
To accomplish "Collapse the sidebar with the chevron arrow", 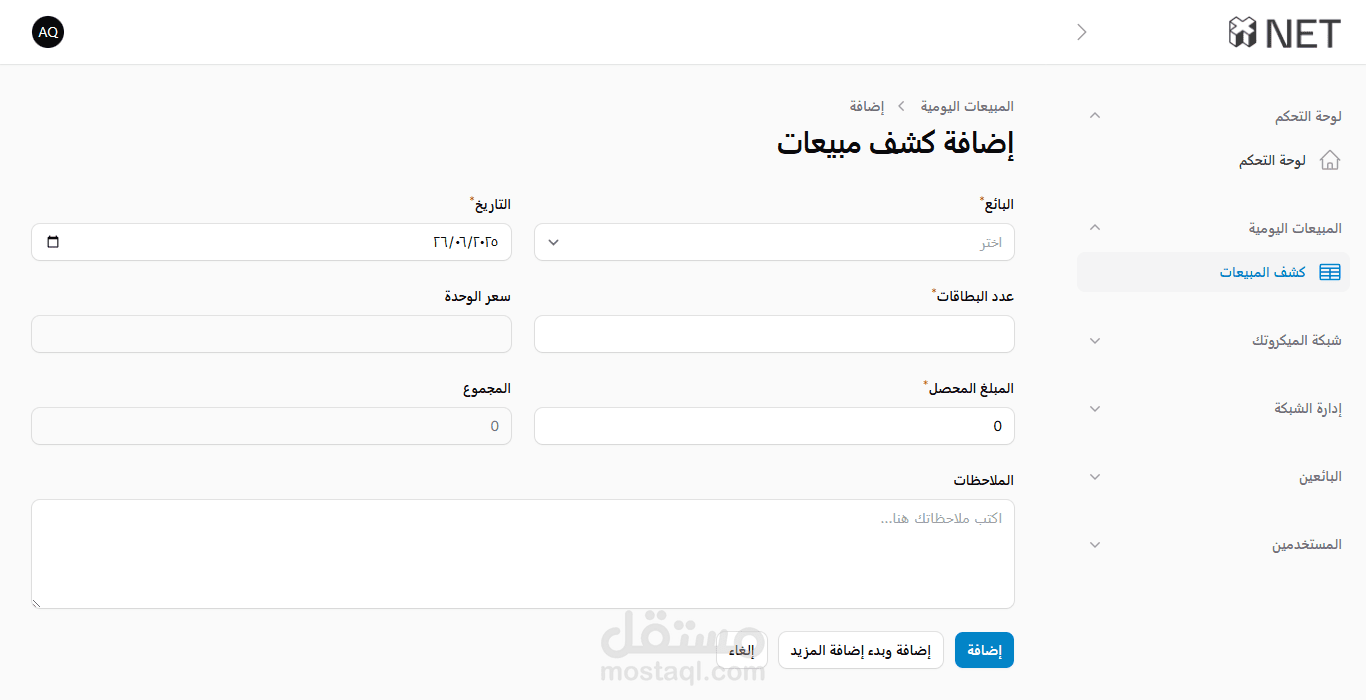I will pyautogui.click(x=1081, y=32).
